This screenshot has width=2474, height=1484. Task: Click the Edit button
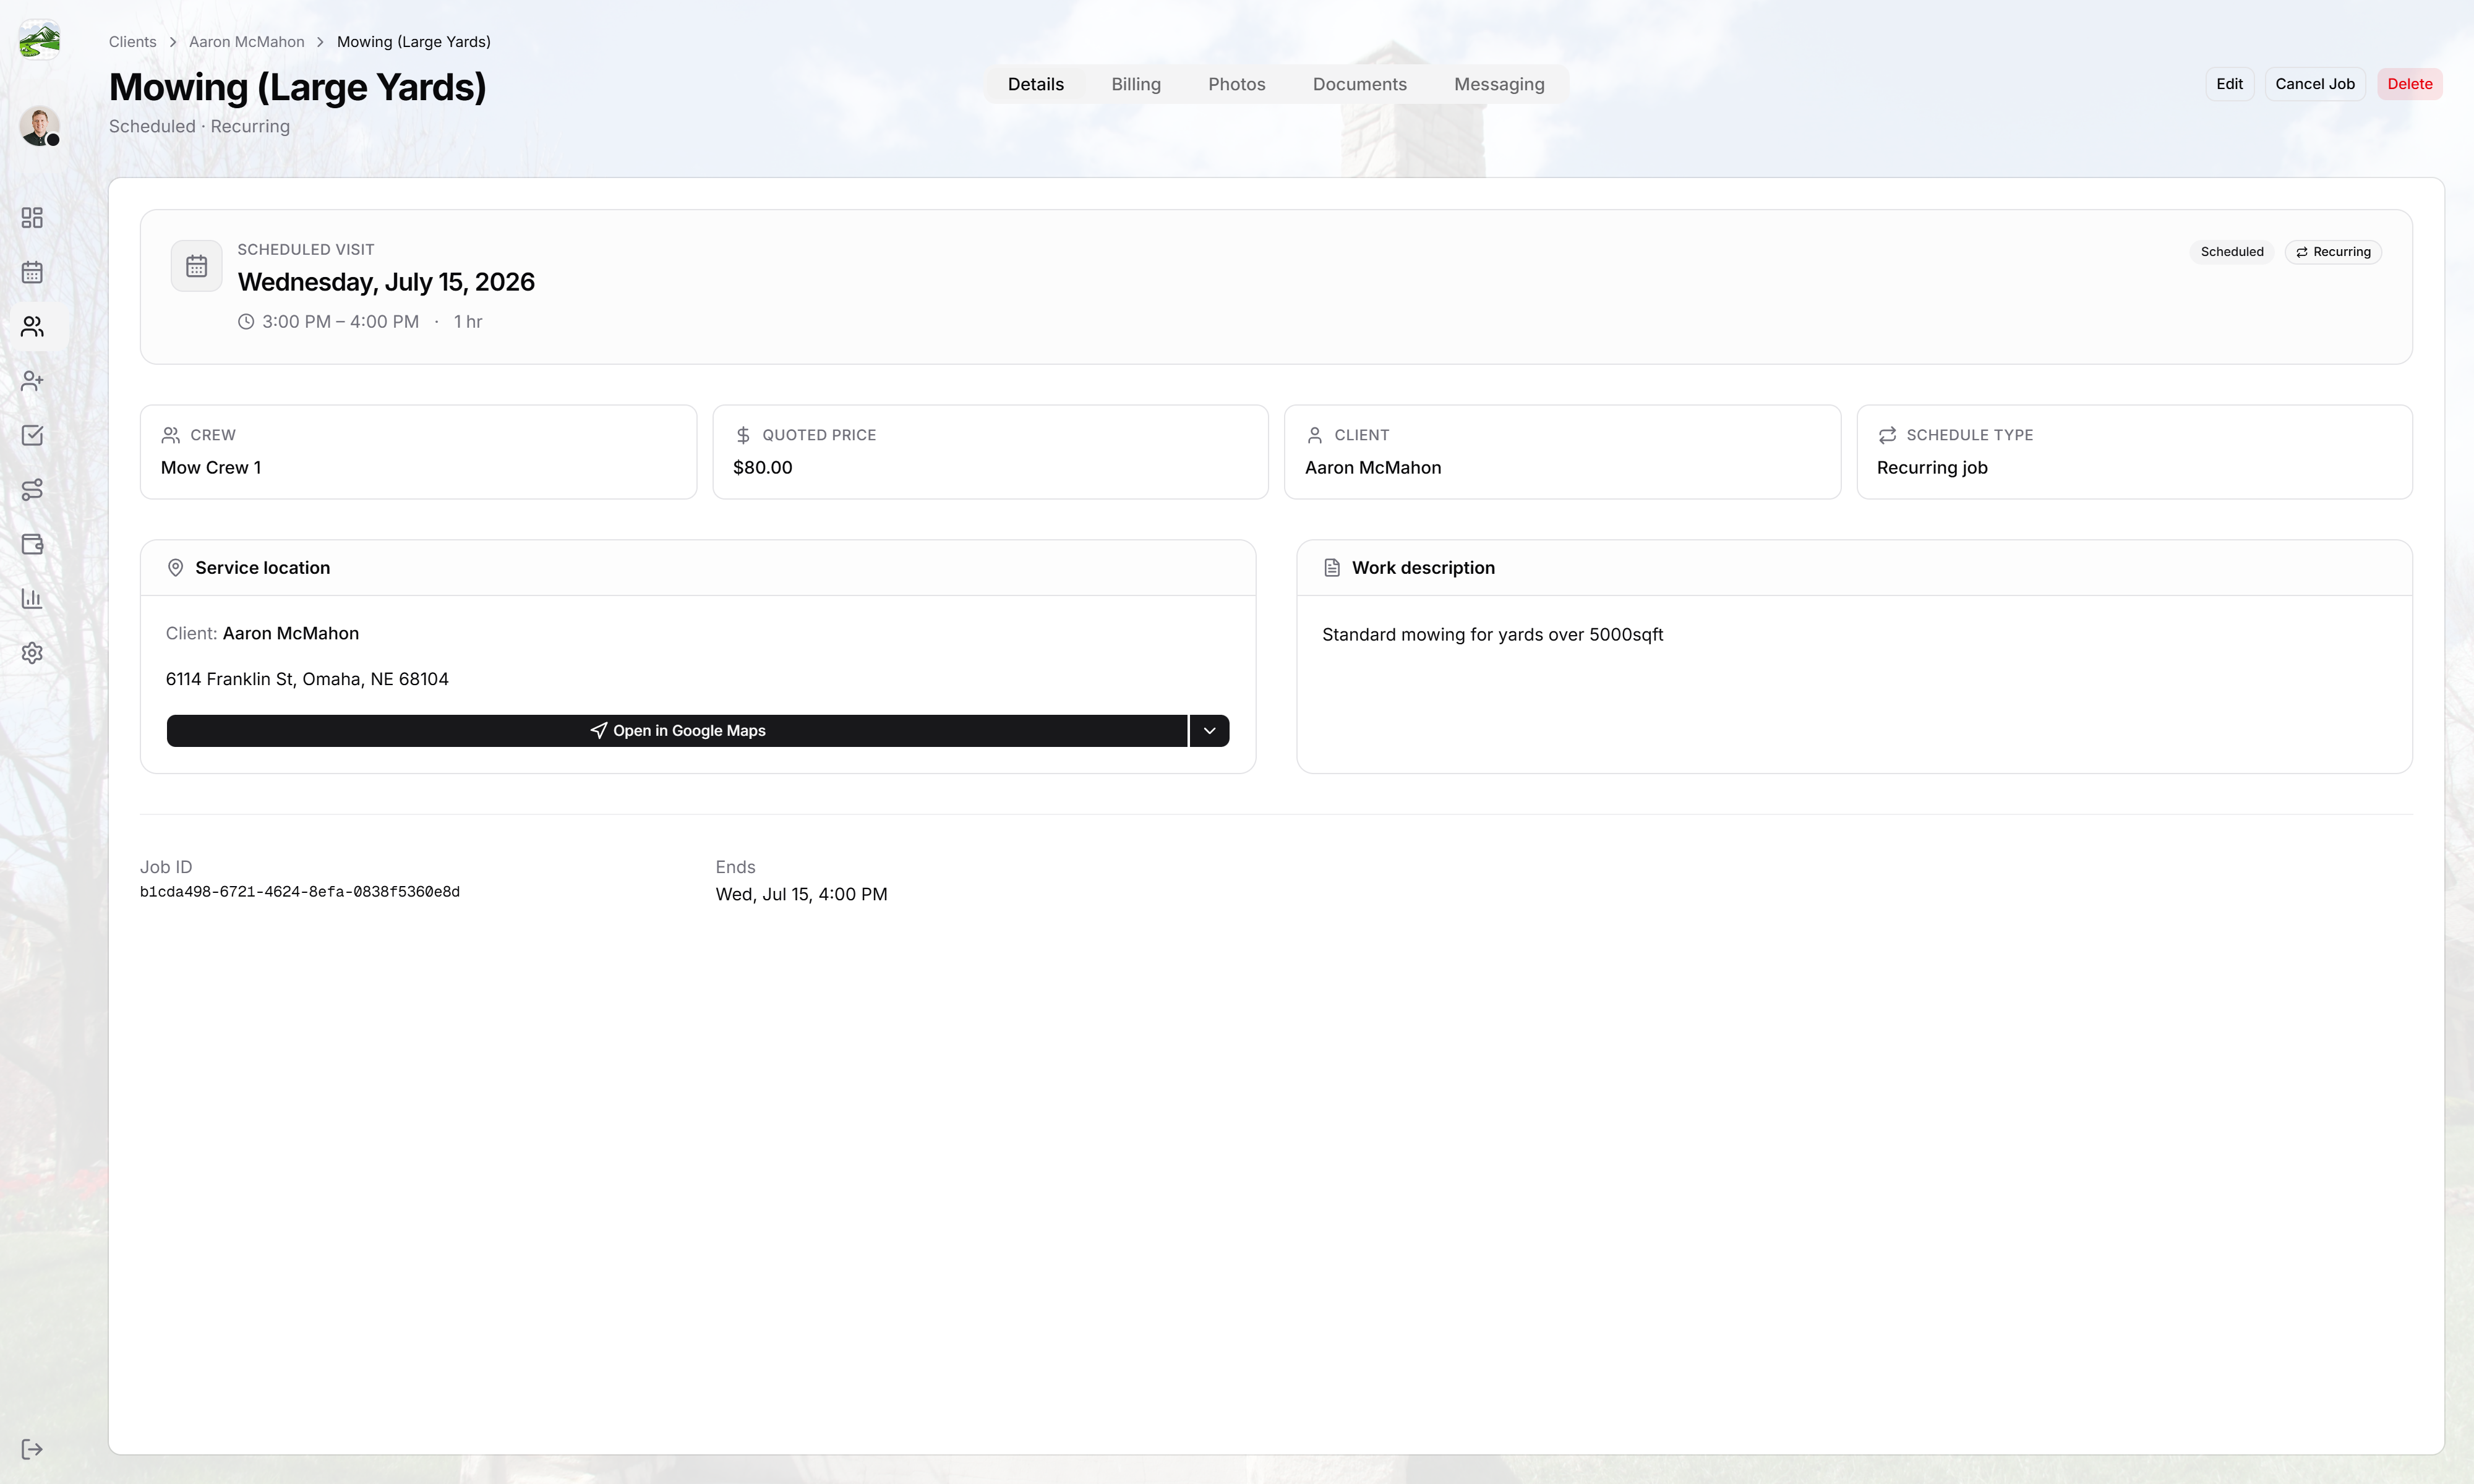click(x=2229, y=84)
